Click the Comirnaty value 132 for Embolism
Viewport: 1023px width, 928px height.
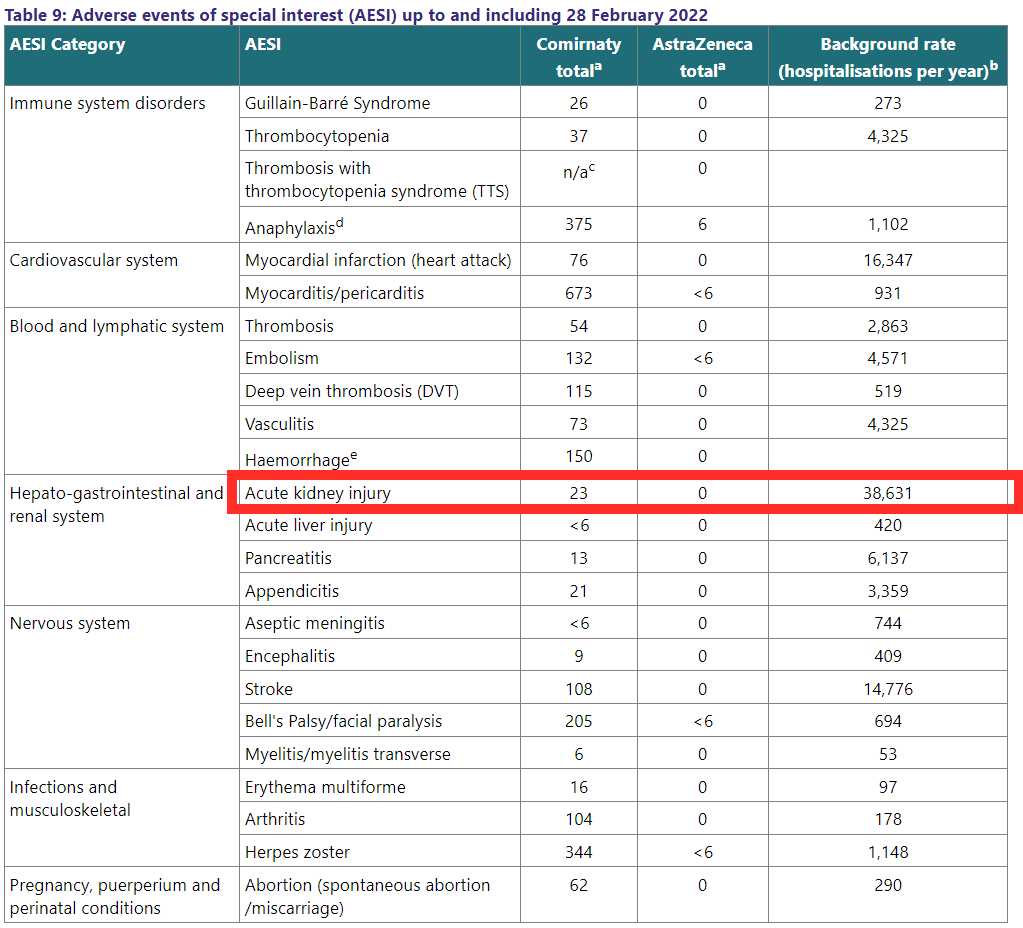[579, 358]
